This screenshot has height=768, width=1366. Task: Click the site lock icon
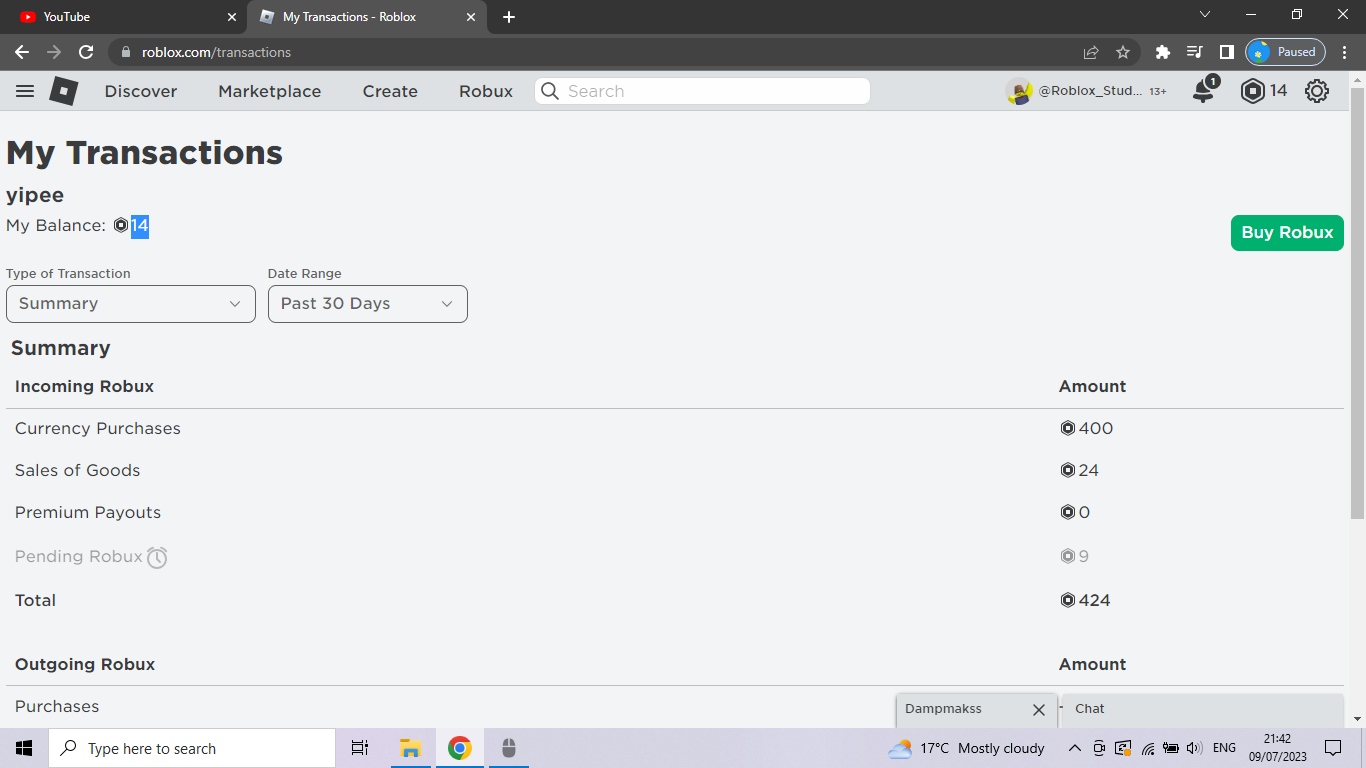(x=125, y=52)
